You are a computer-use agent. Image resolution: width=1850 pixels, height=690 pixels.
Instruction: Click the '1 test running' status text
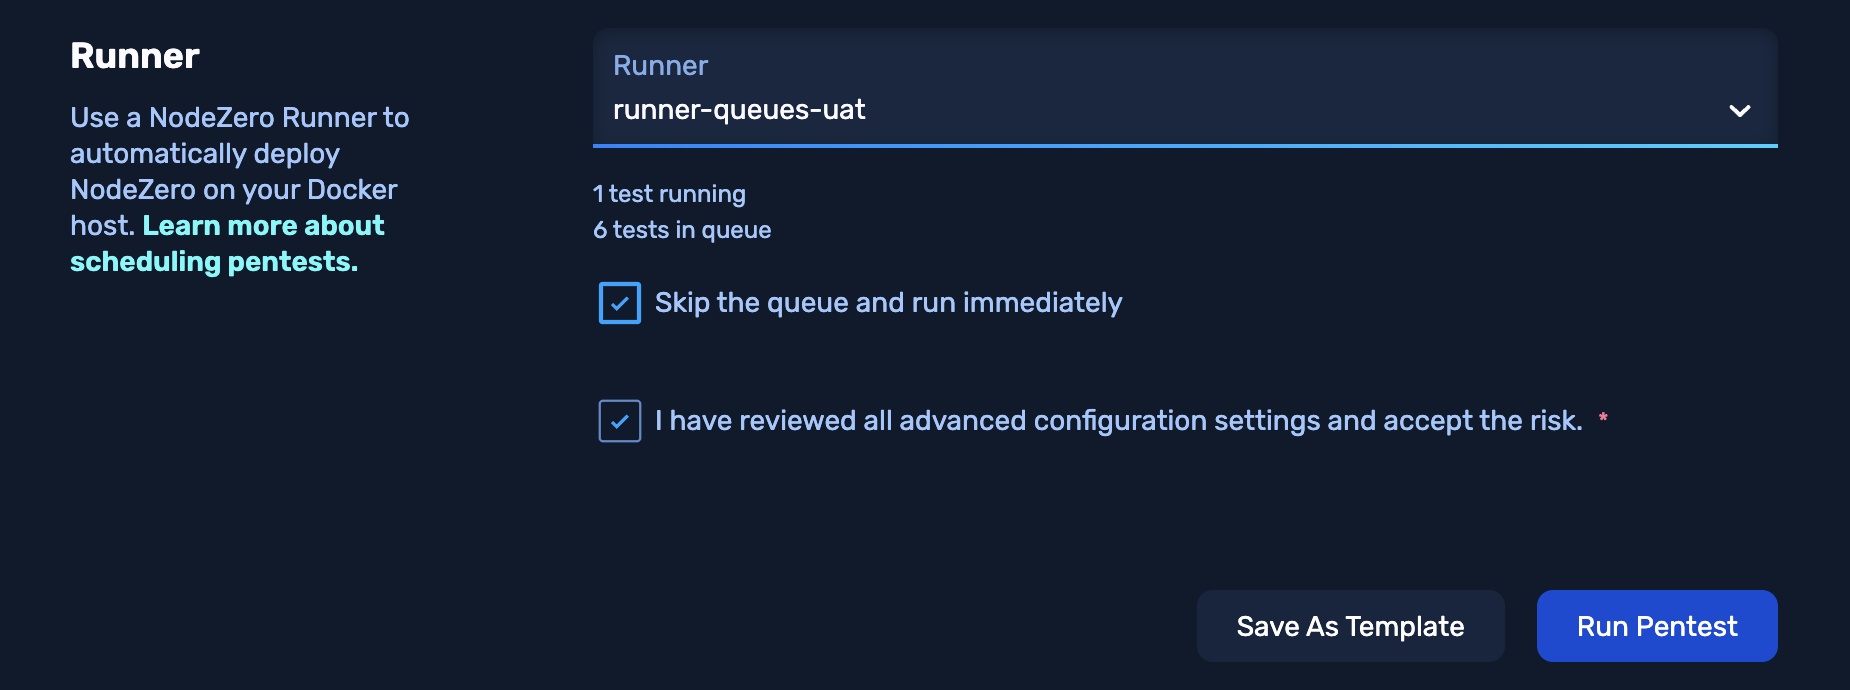[x=669, y=194]
